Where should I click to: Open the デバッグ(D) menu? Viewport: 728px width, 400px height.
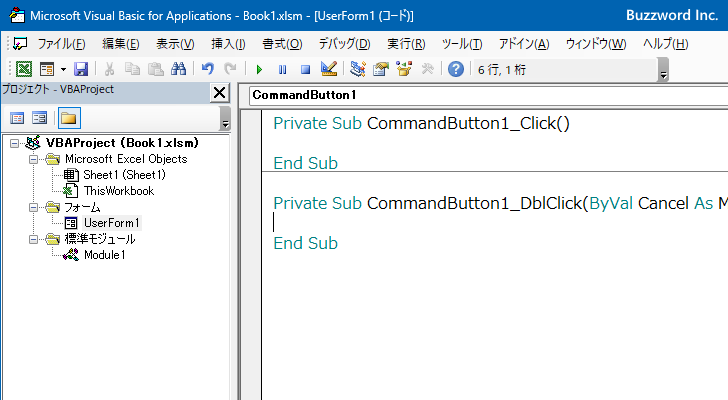[344, 44]
